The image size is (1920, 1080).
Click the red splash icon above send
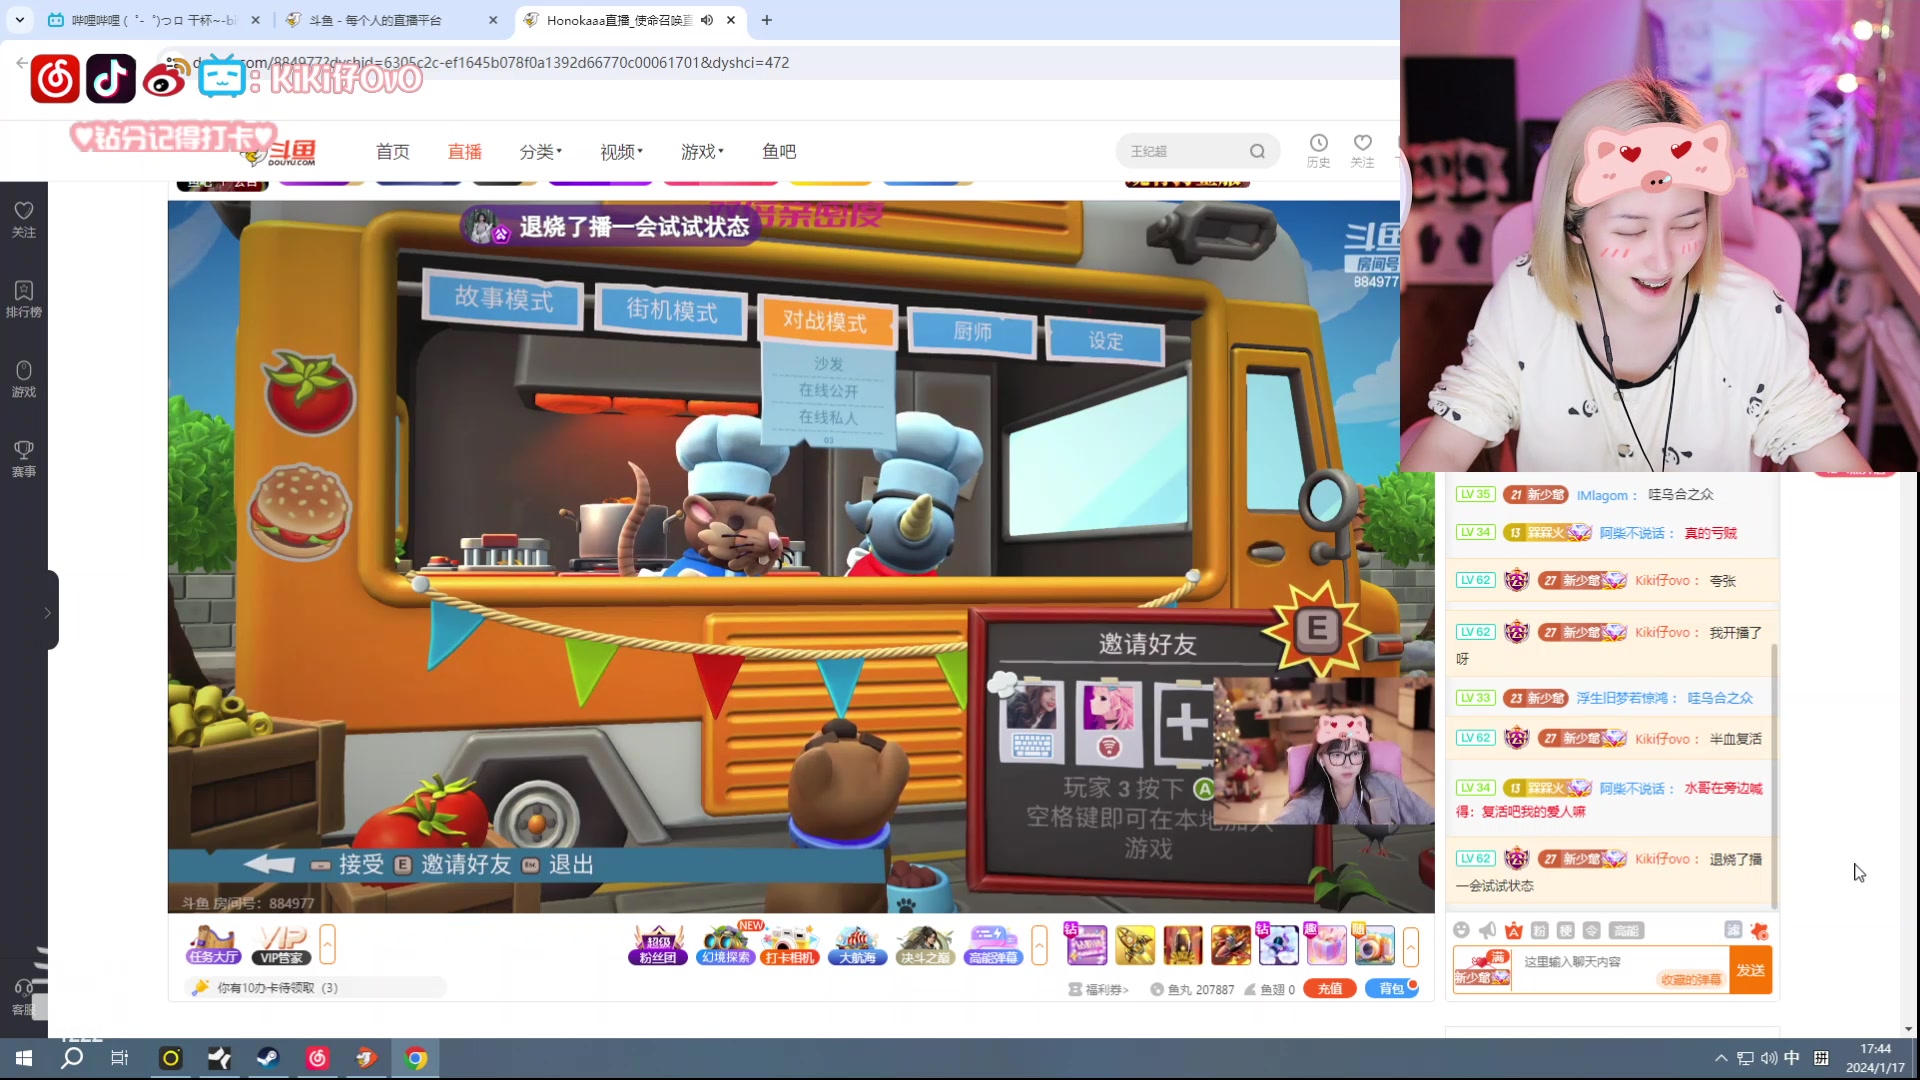(1759, 930)
